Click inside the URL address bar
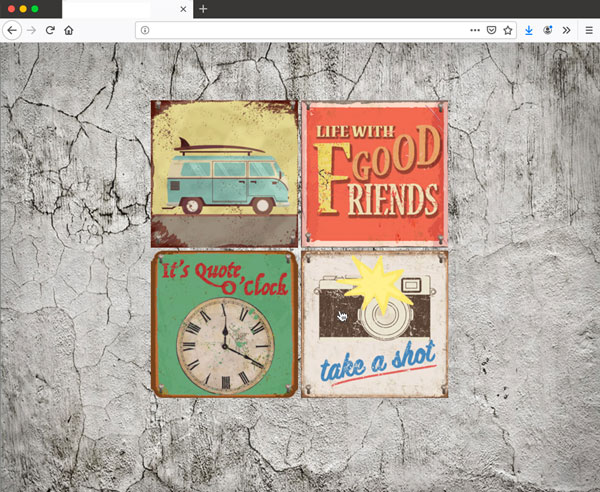Viewport: 600px width, 492px height. 300,30
